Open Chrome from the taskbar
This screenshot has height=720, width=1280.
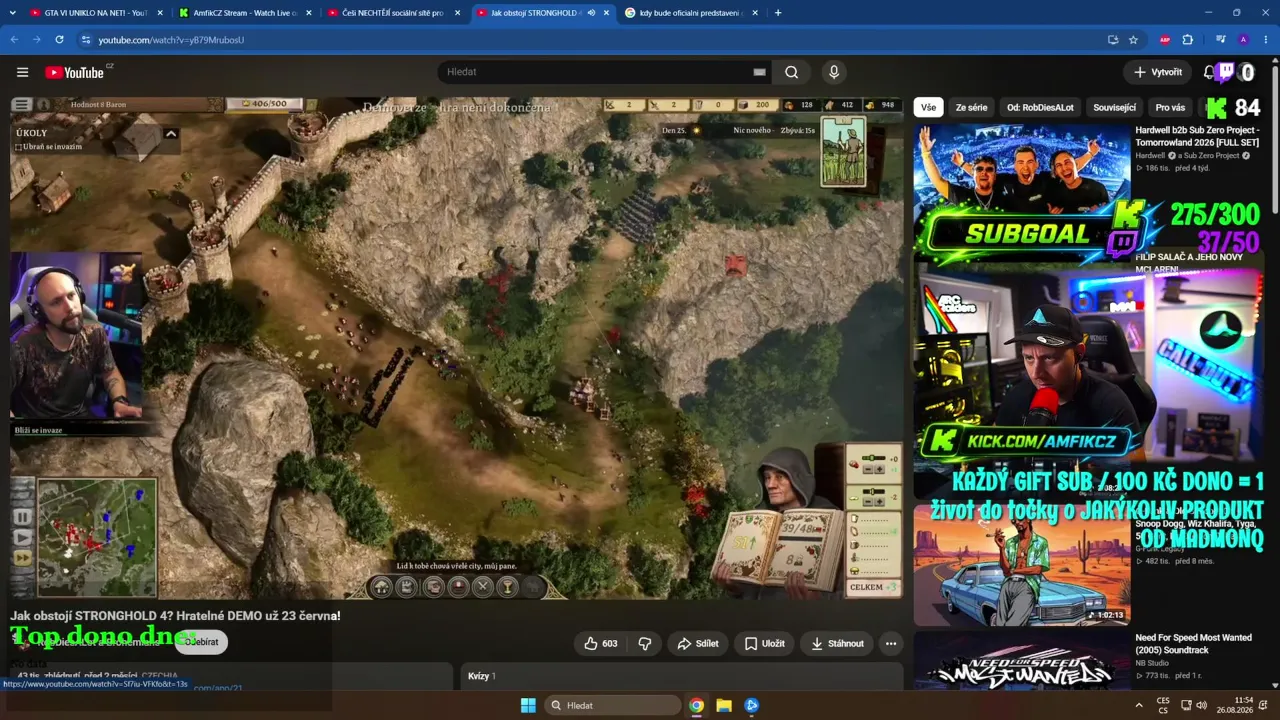point(696,705)
